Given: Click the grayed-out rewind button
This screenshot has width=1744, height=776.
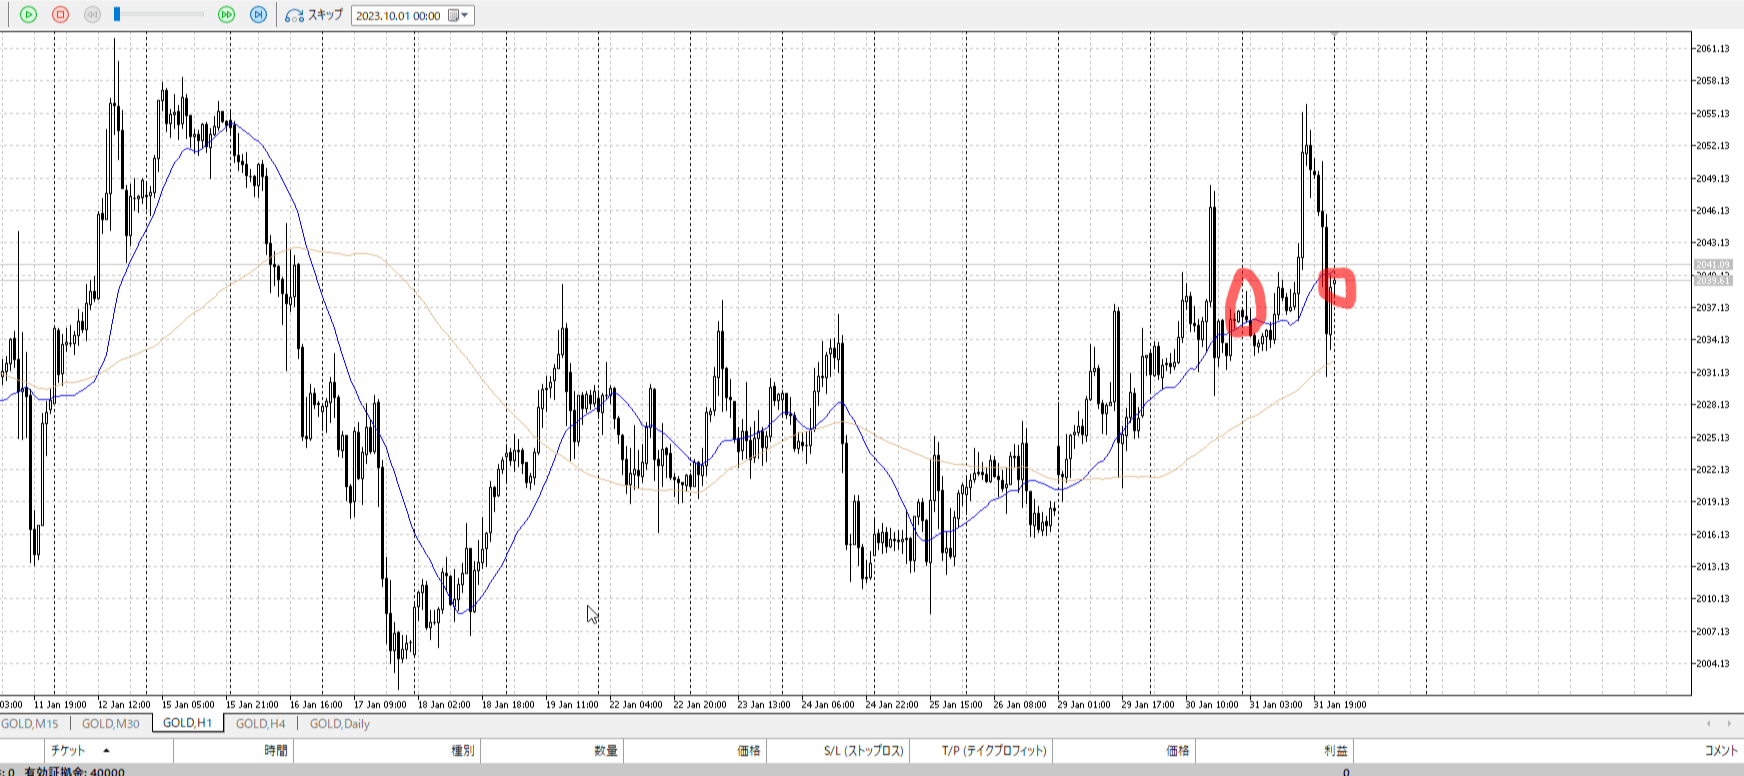Looking at the screenshot, I should click(x=92, y=15).
